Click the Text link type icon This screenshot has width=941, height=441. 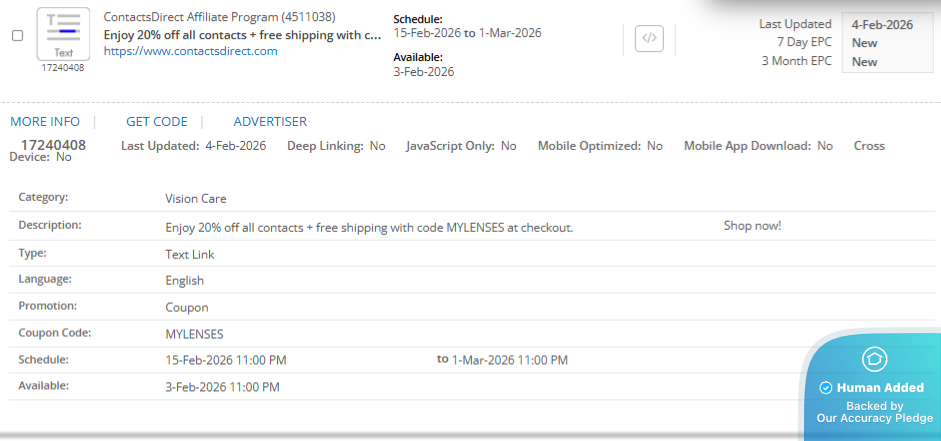tap(63, 34)
